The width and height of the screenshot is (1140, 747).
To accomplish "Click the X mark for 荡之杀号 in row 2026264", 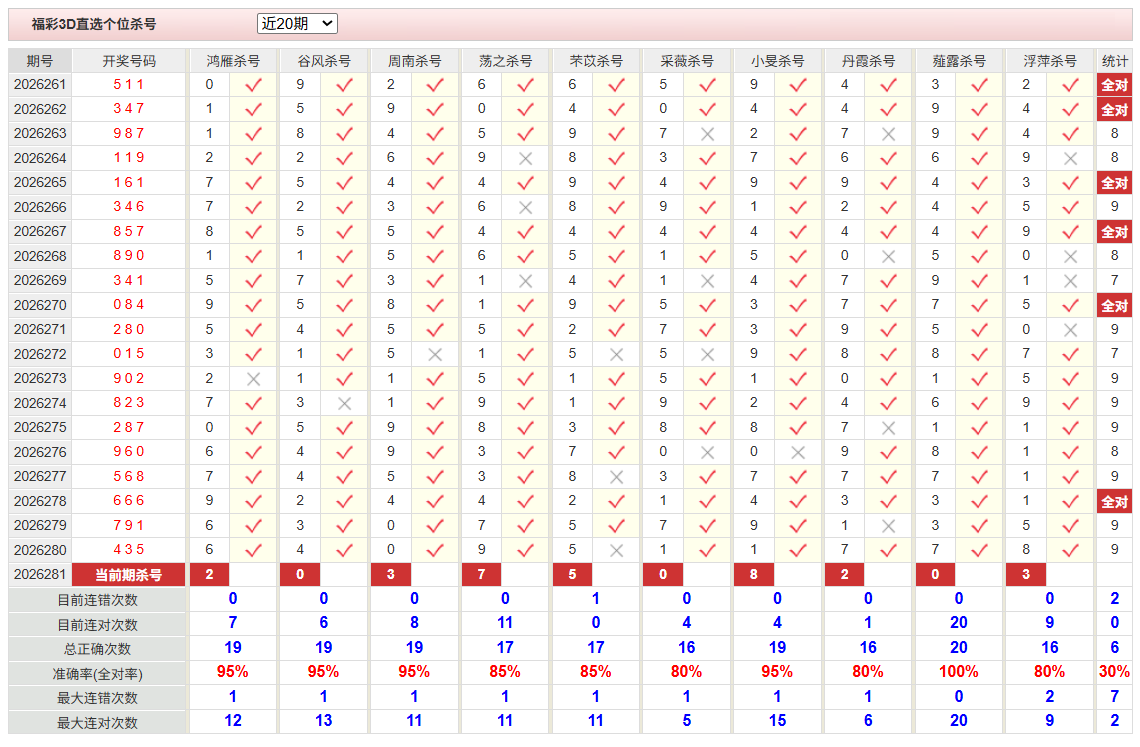I will tap(526, 159).
